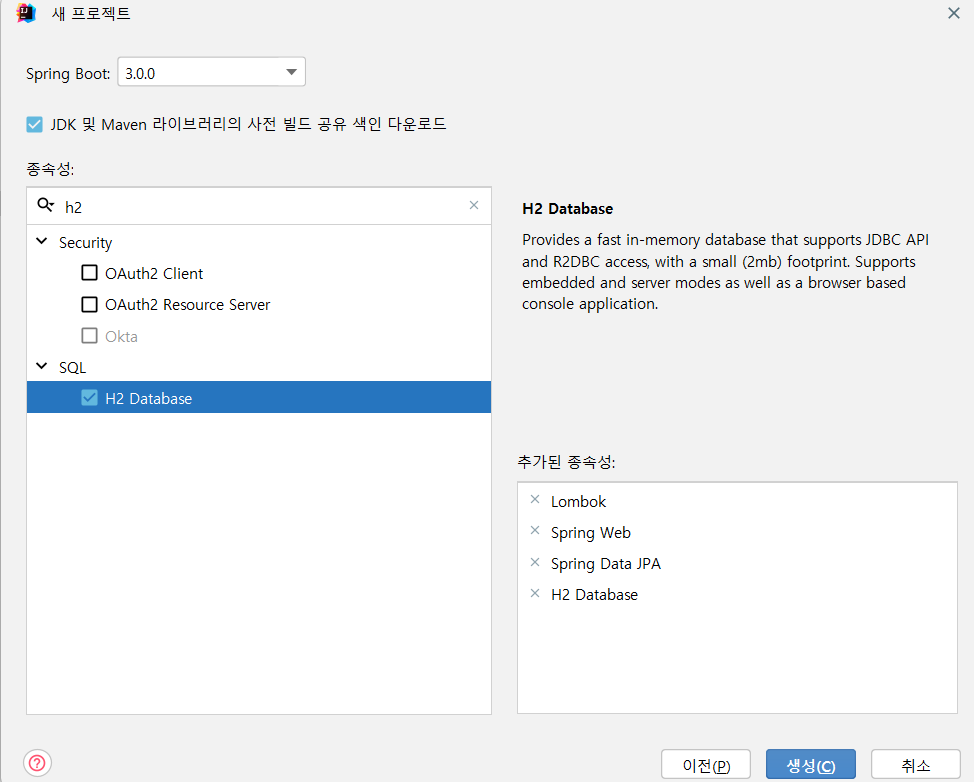Uncheck the H2 Database checkbox
This screenshot has height=782, width=974.
[x=89, y=398]
